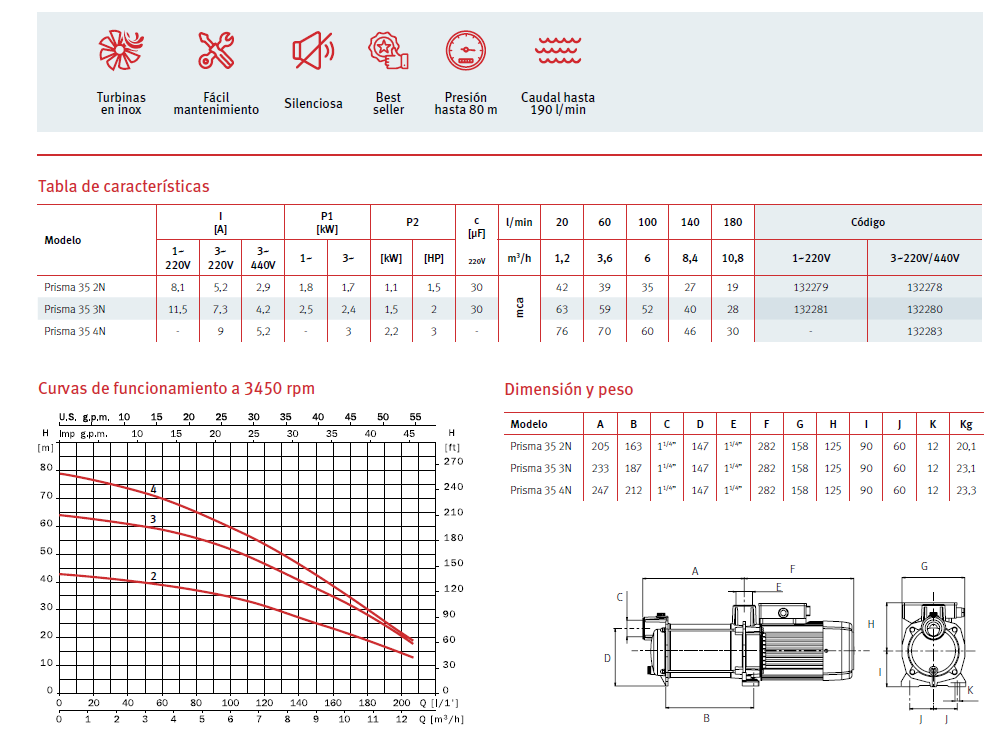Select product code 132283
The image size is (990, 739).
click(924, 331)
